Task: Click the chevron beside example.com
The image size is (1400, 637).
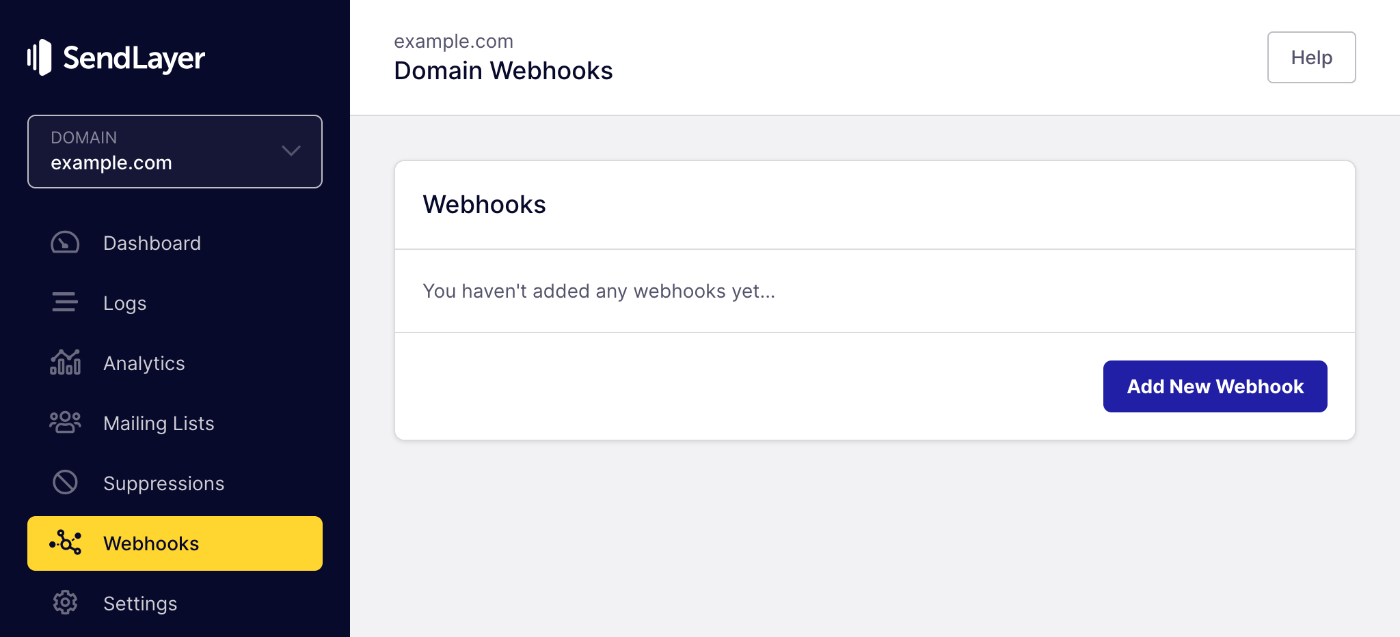Action: point(290,151)
